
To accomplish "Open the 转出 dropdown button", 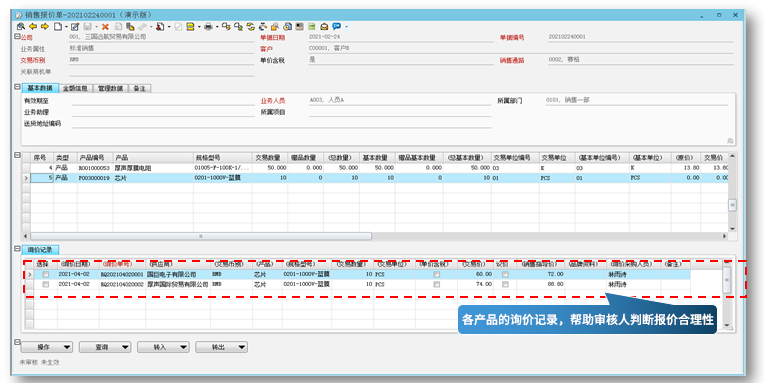I will pyautogui.click(x=221, y=347).
